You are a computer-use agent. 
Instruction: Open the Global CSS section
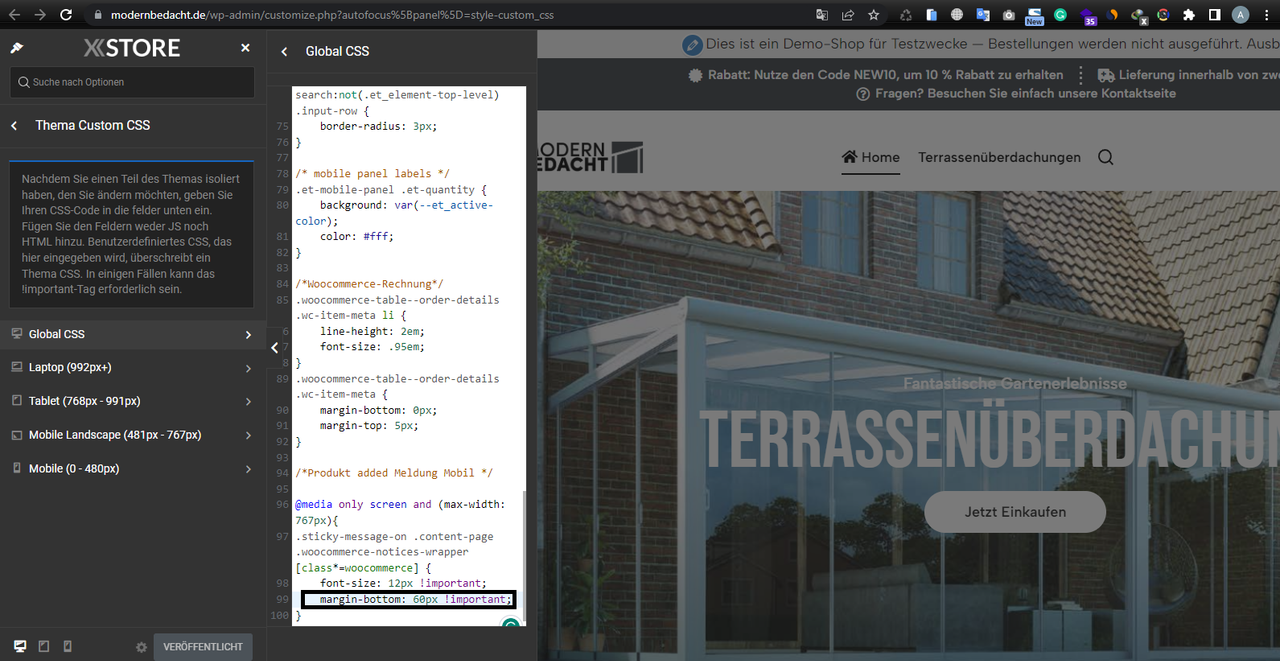133,334
